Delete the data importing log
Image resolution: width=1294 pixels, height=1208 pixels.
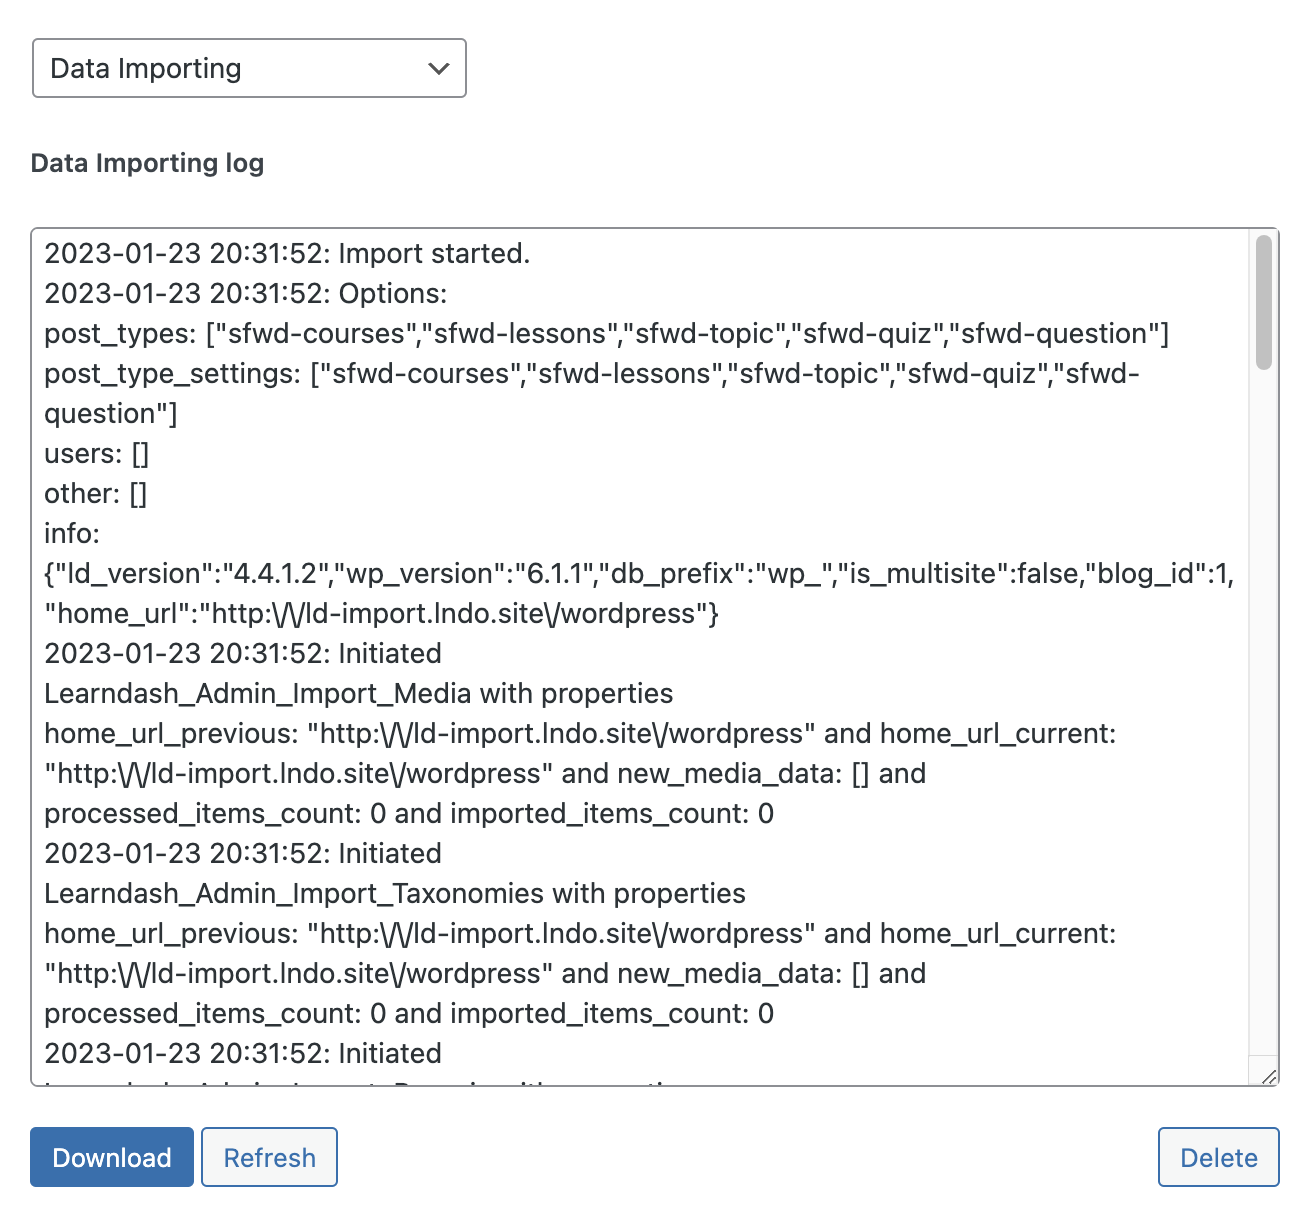coord(1218,1157)
